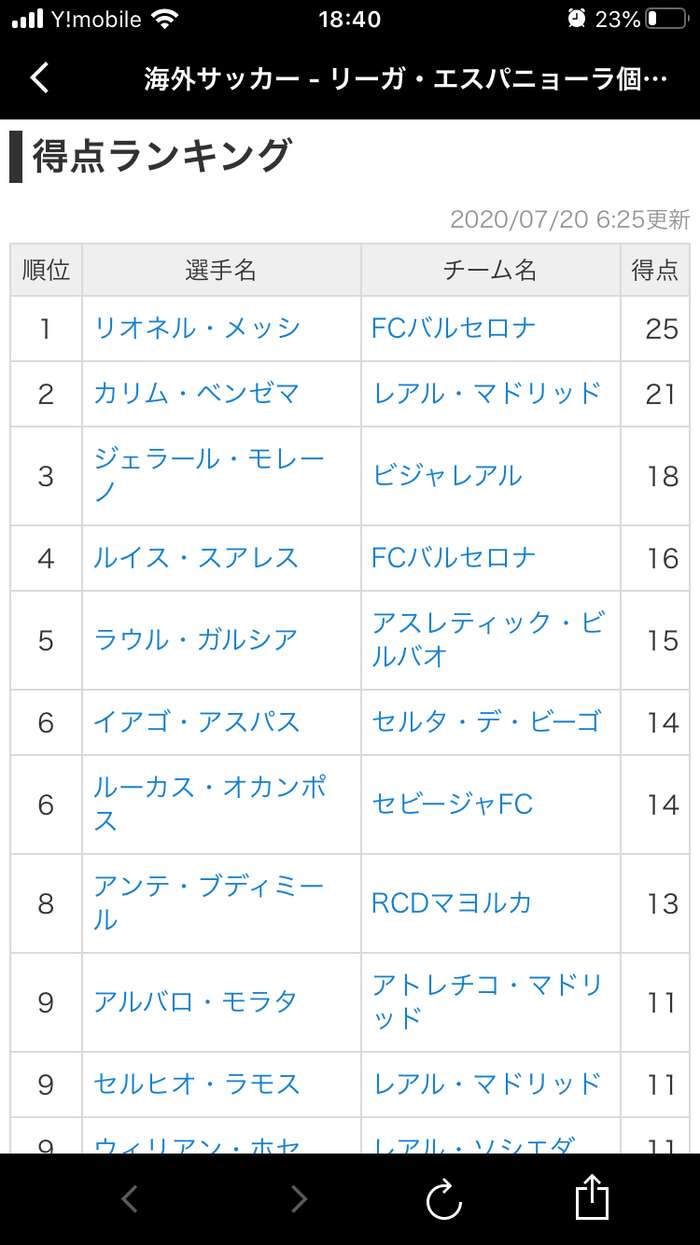Screen dimensions: 700x1245
Task: Open team RCDマヨルカ
Action: click(x=452, y=903)
